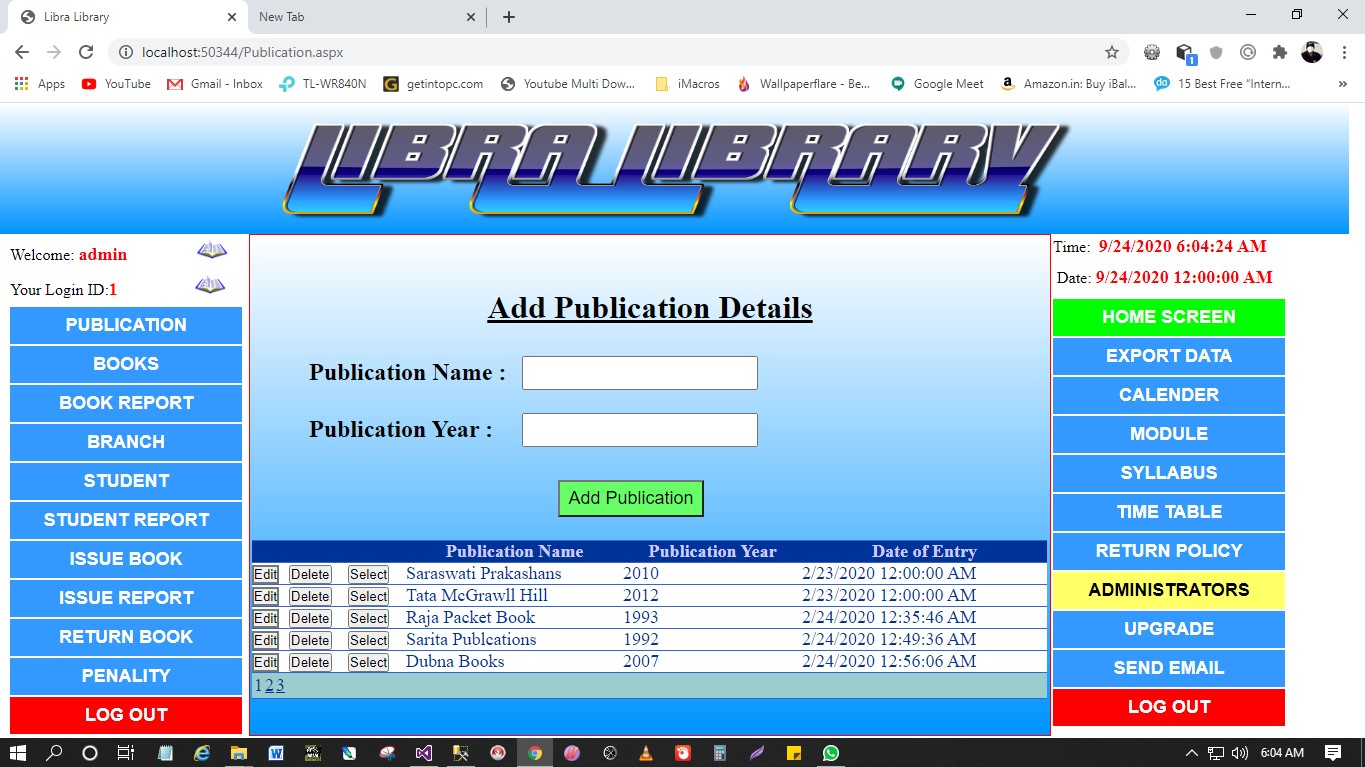
Task: Expand the hidden bookmarks overflow chevron
Action: pyautogui.click(x=1342, y=84)
